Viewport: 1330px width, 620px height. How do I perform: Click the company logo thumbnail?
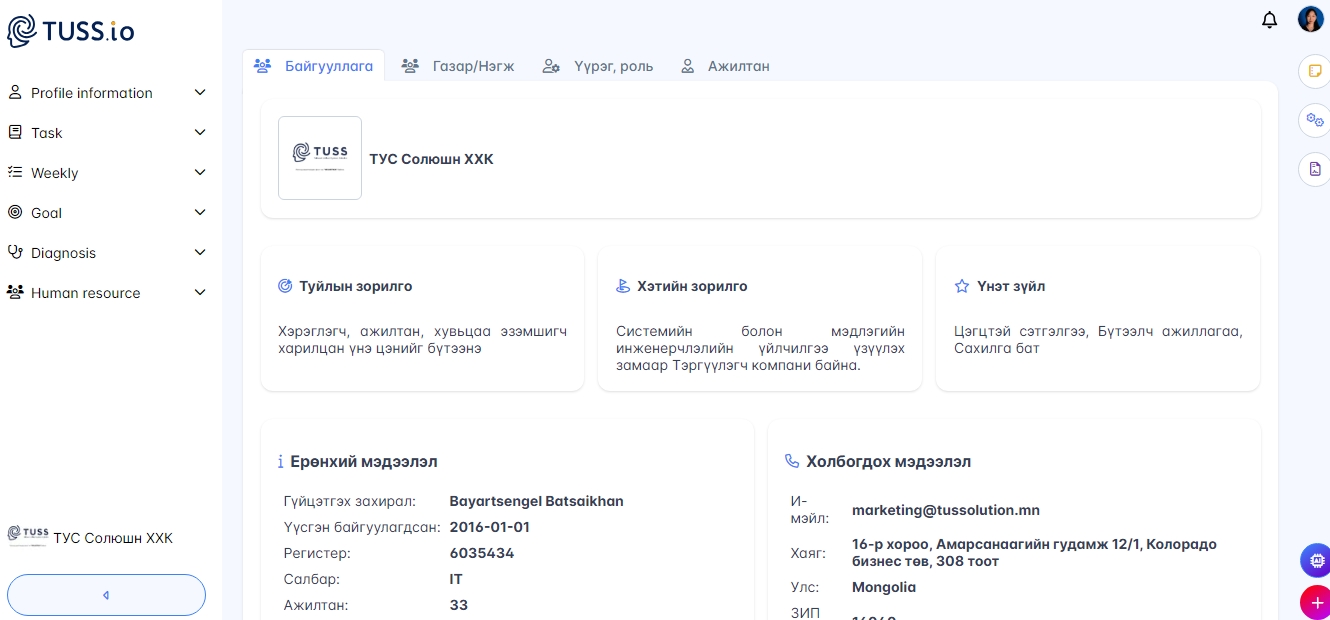coord(320,158)
